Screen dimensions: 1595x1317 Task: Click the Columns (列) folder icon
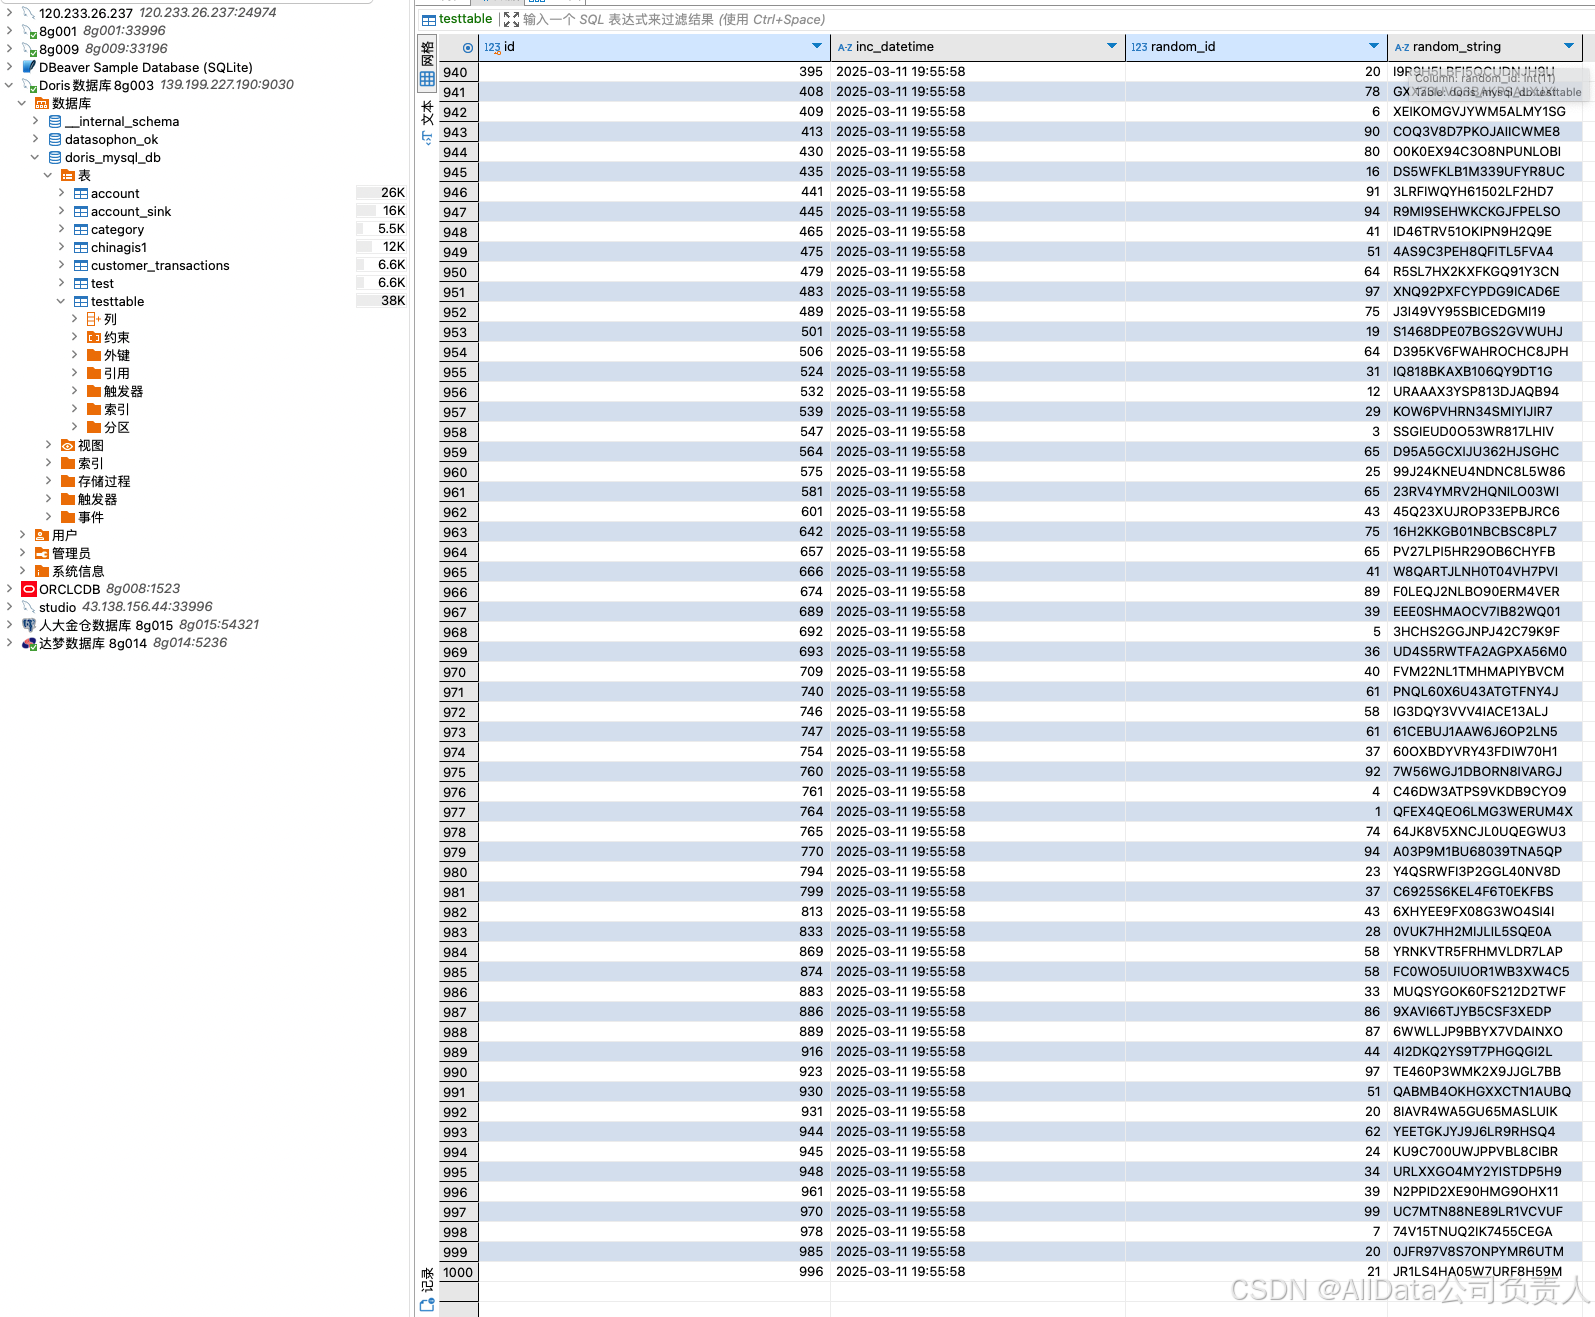click(x=94, y=320)
